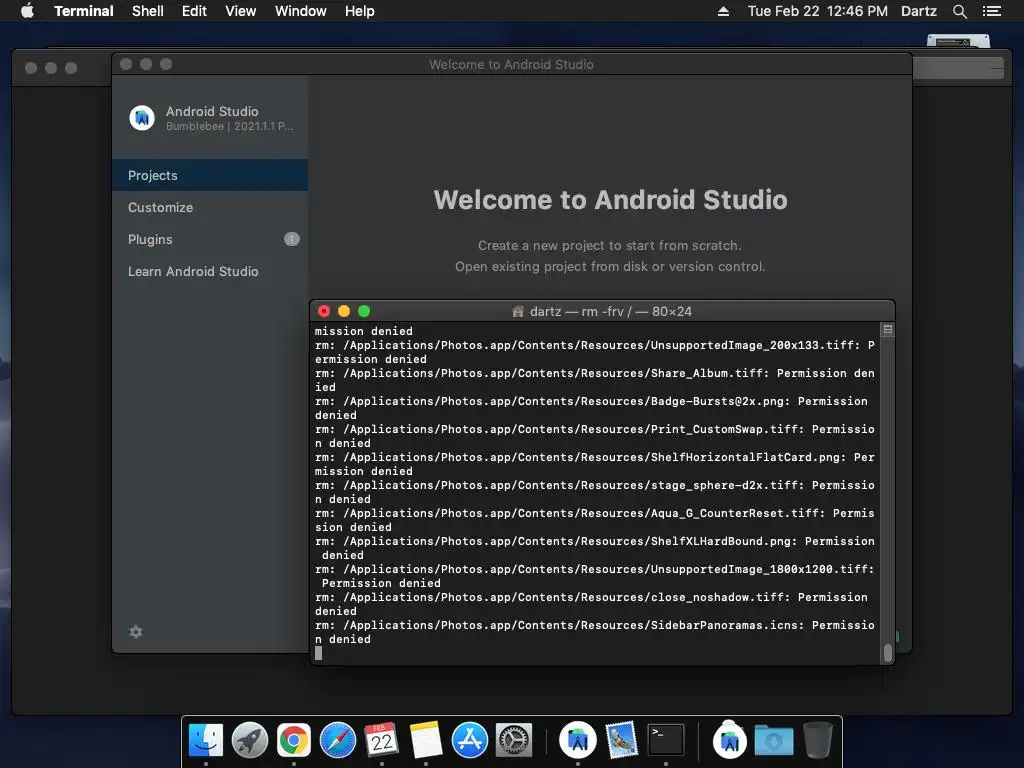Open Calendar showing Feb 22 in Dock

(x=381, y=741)
